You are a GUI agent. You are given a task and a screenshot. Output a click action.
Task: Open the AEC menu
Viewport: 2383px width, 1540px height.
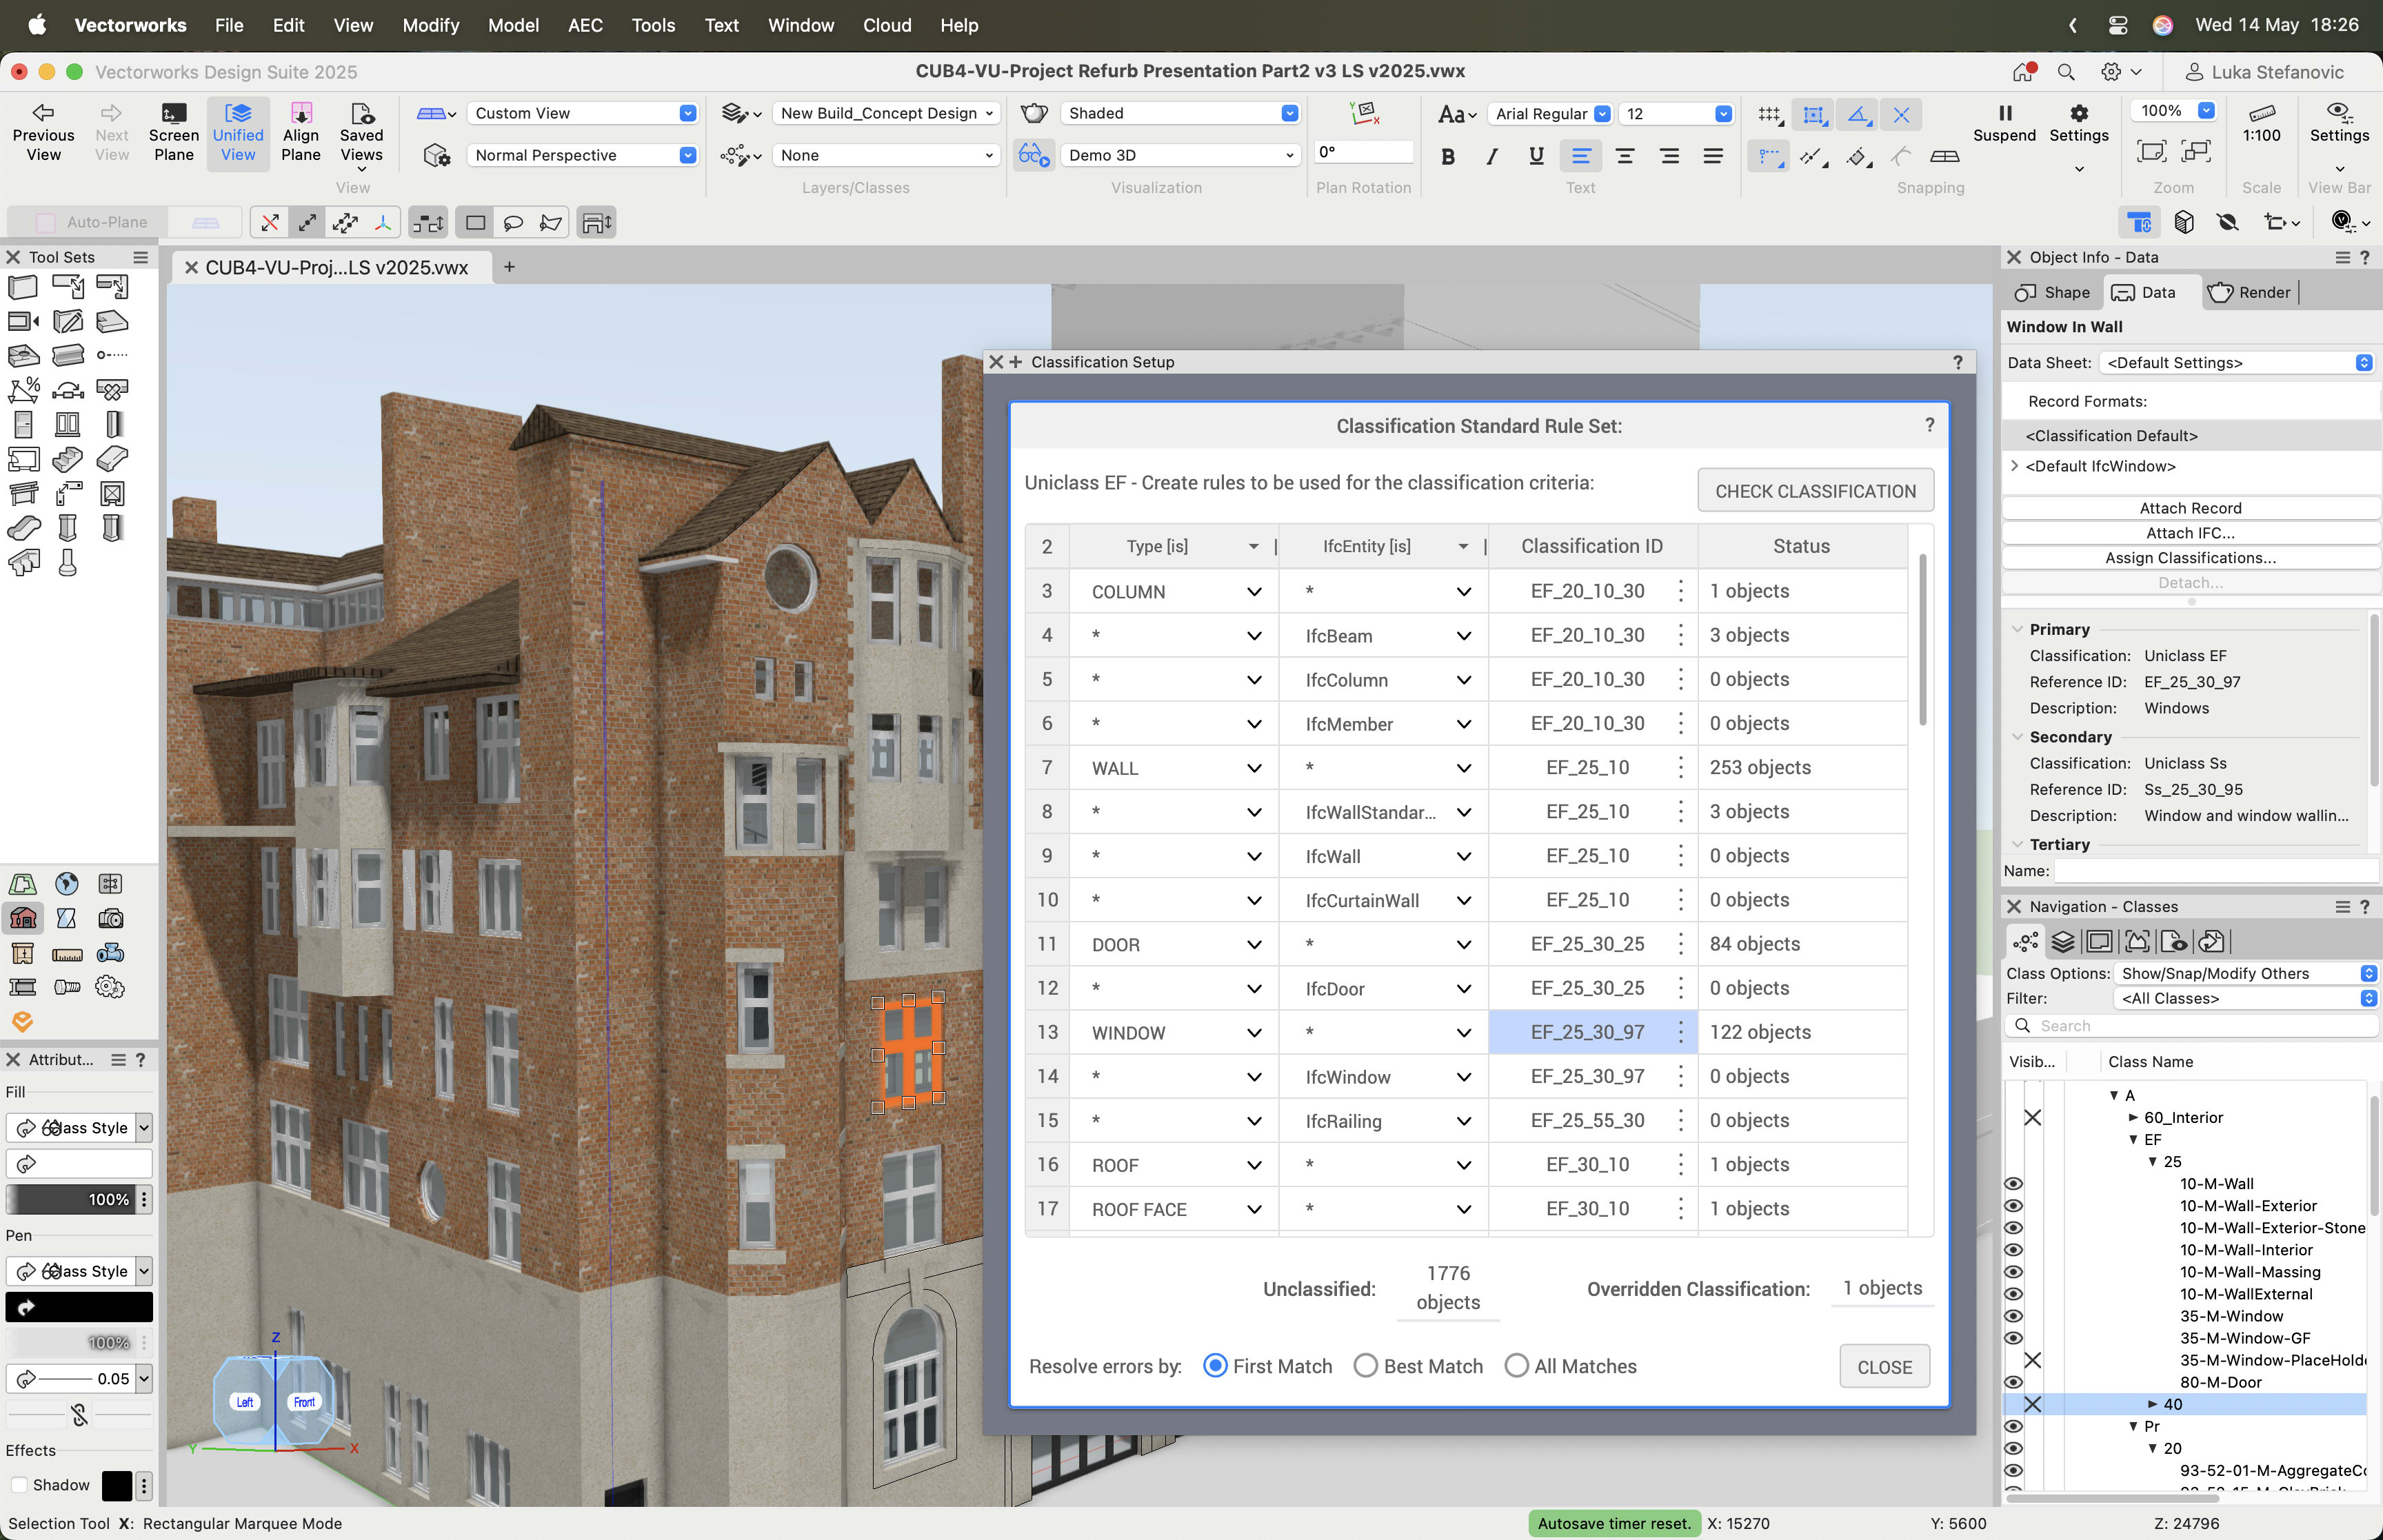pyautogui.click(x=585, y=25)
